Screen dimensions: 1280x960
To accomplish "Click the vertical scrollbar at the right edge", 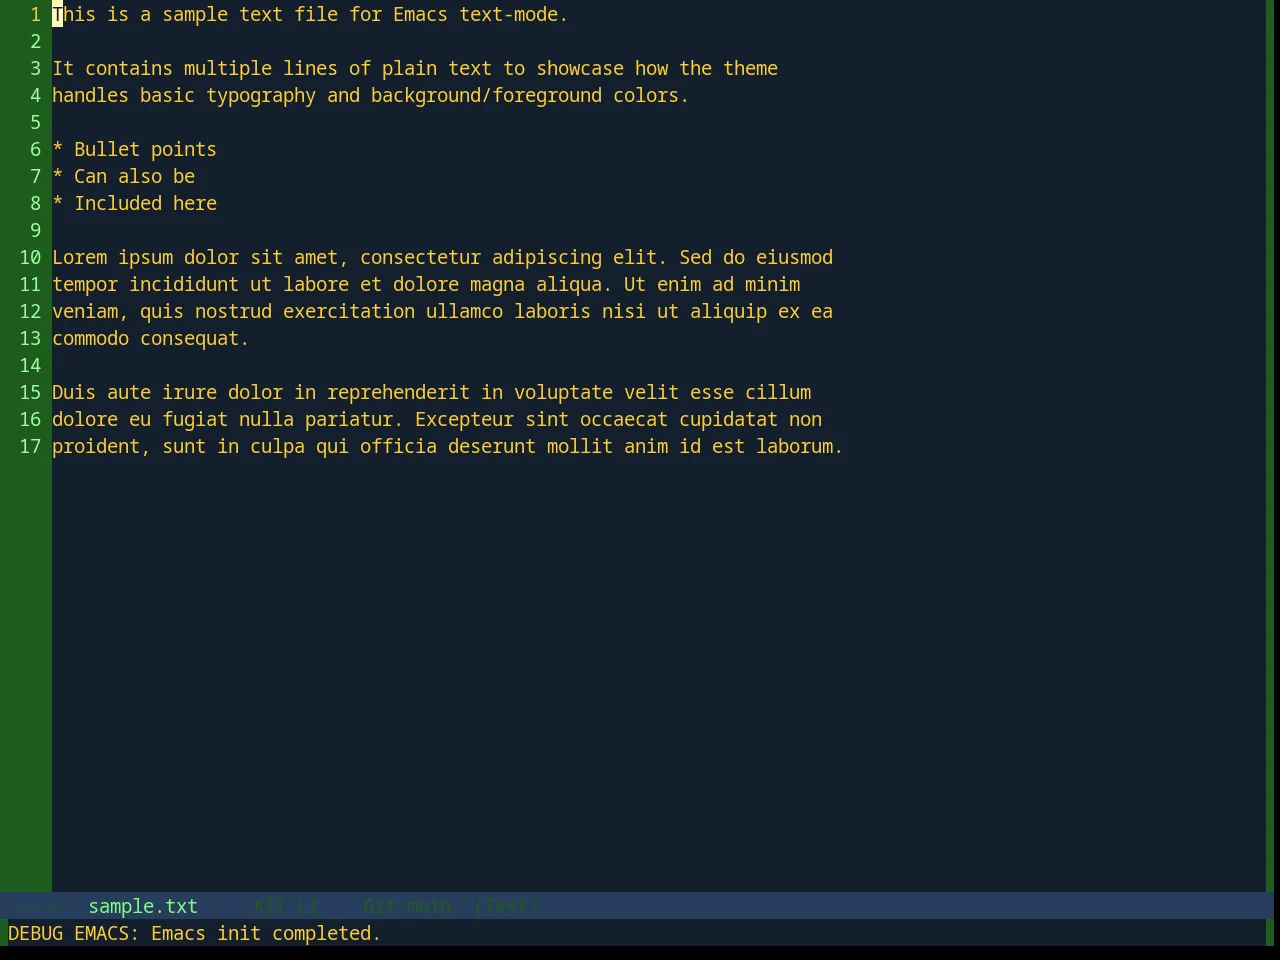I will (x=1270, y=445).
